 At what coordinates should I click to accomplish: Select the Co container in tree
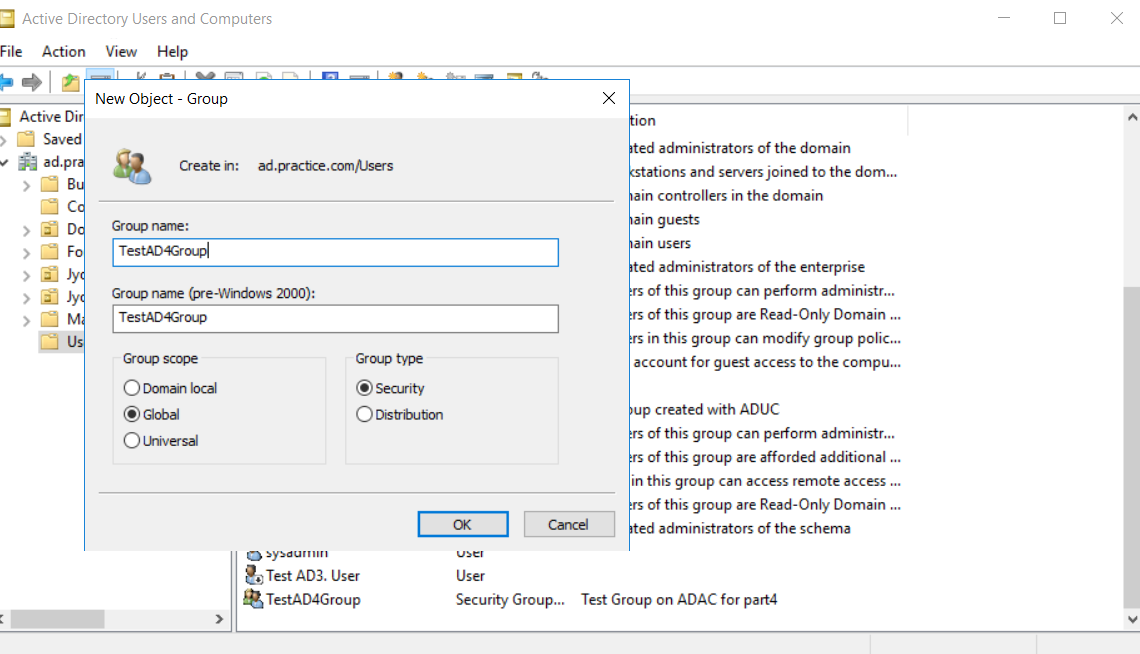(75, 206)
